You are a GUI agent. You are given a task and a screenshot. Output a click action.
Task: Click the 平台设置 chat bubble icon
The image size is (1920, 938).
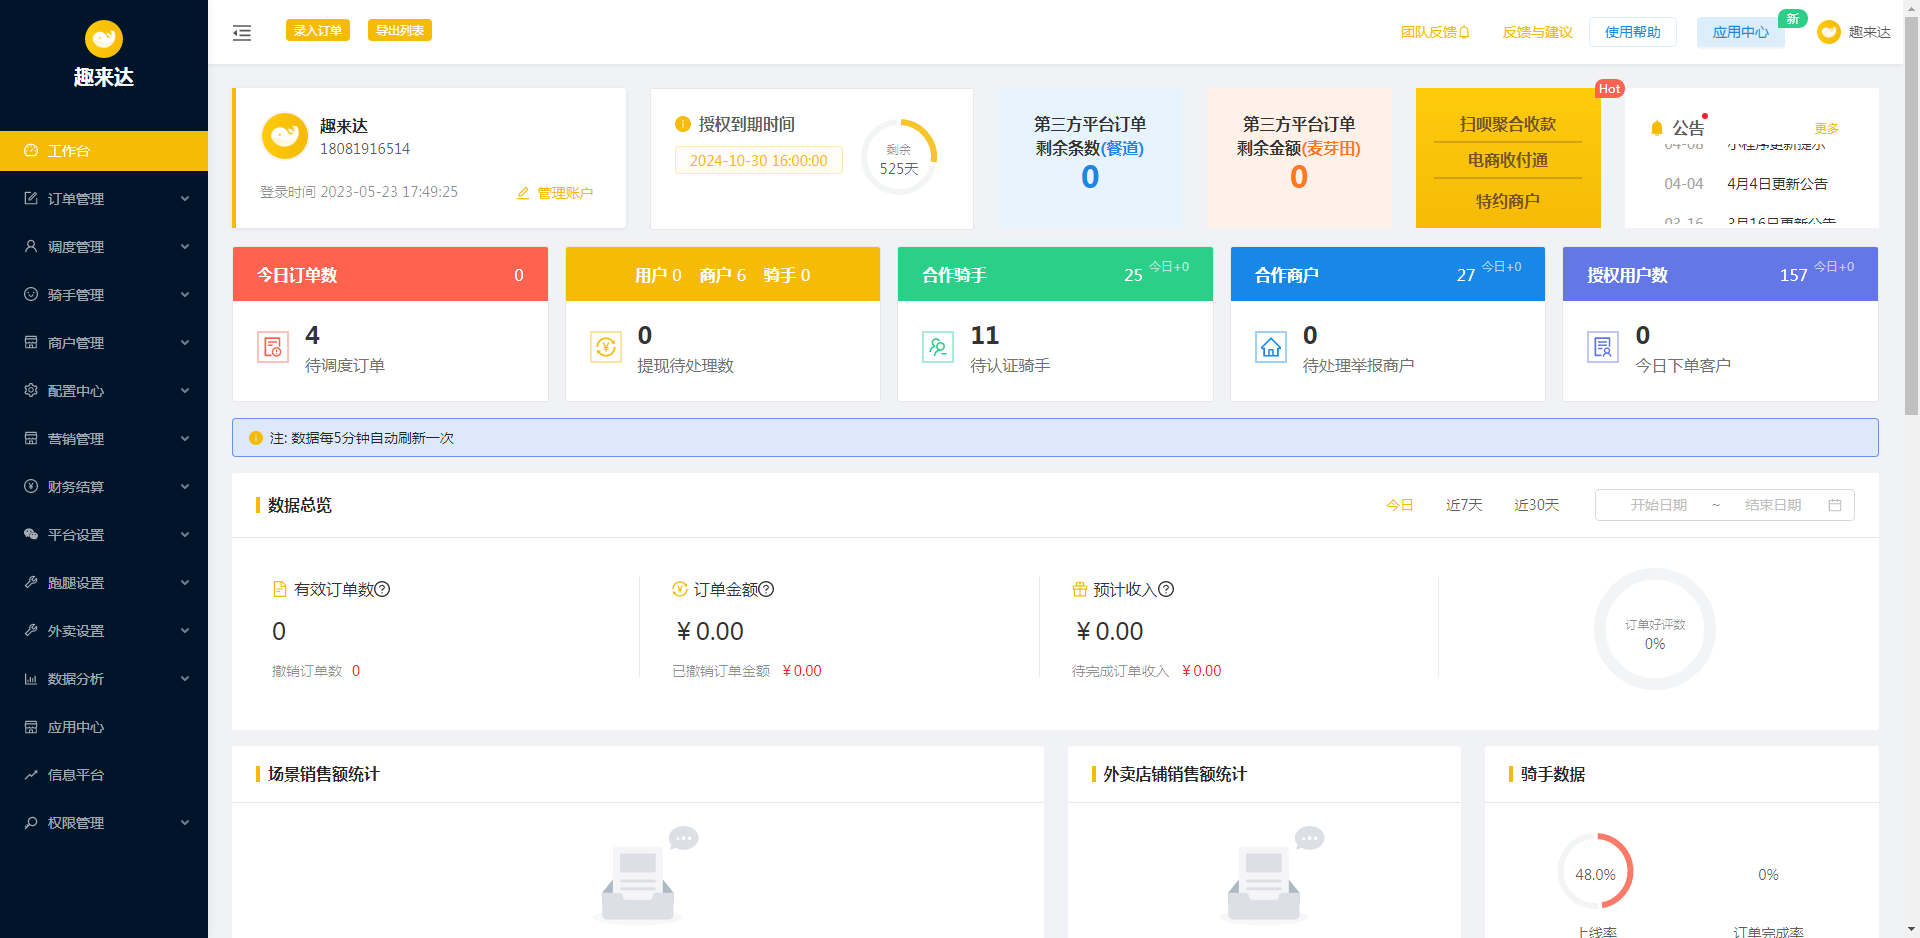tap(31, 535)
